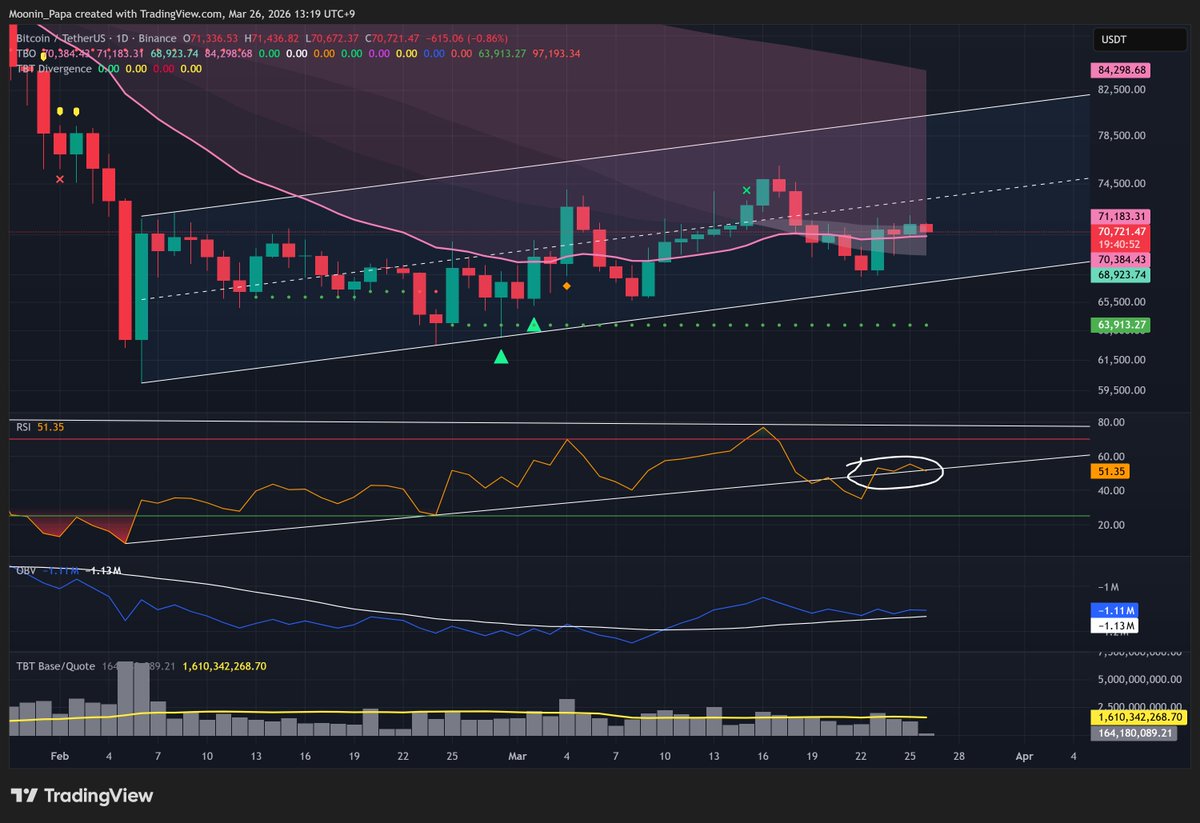Click the yellow 1,610,342,268.70 axis label
This screenshot has height=823, width=1200.
[1141, 717]
